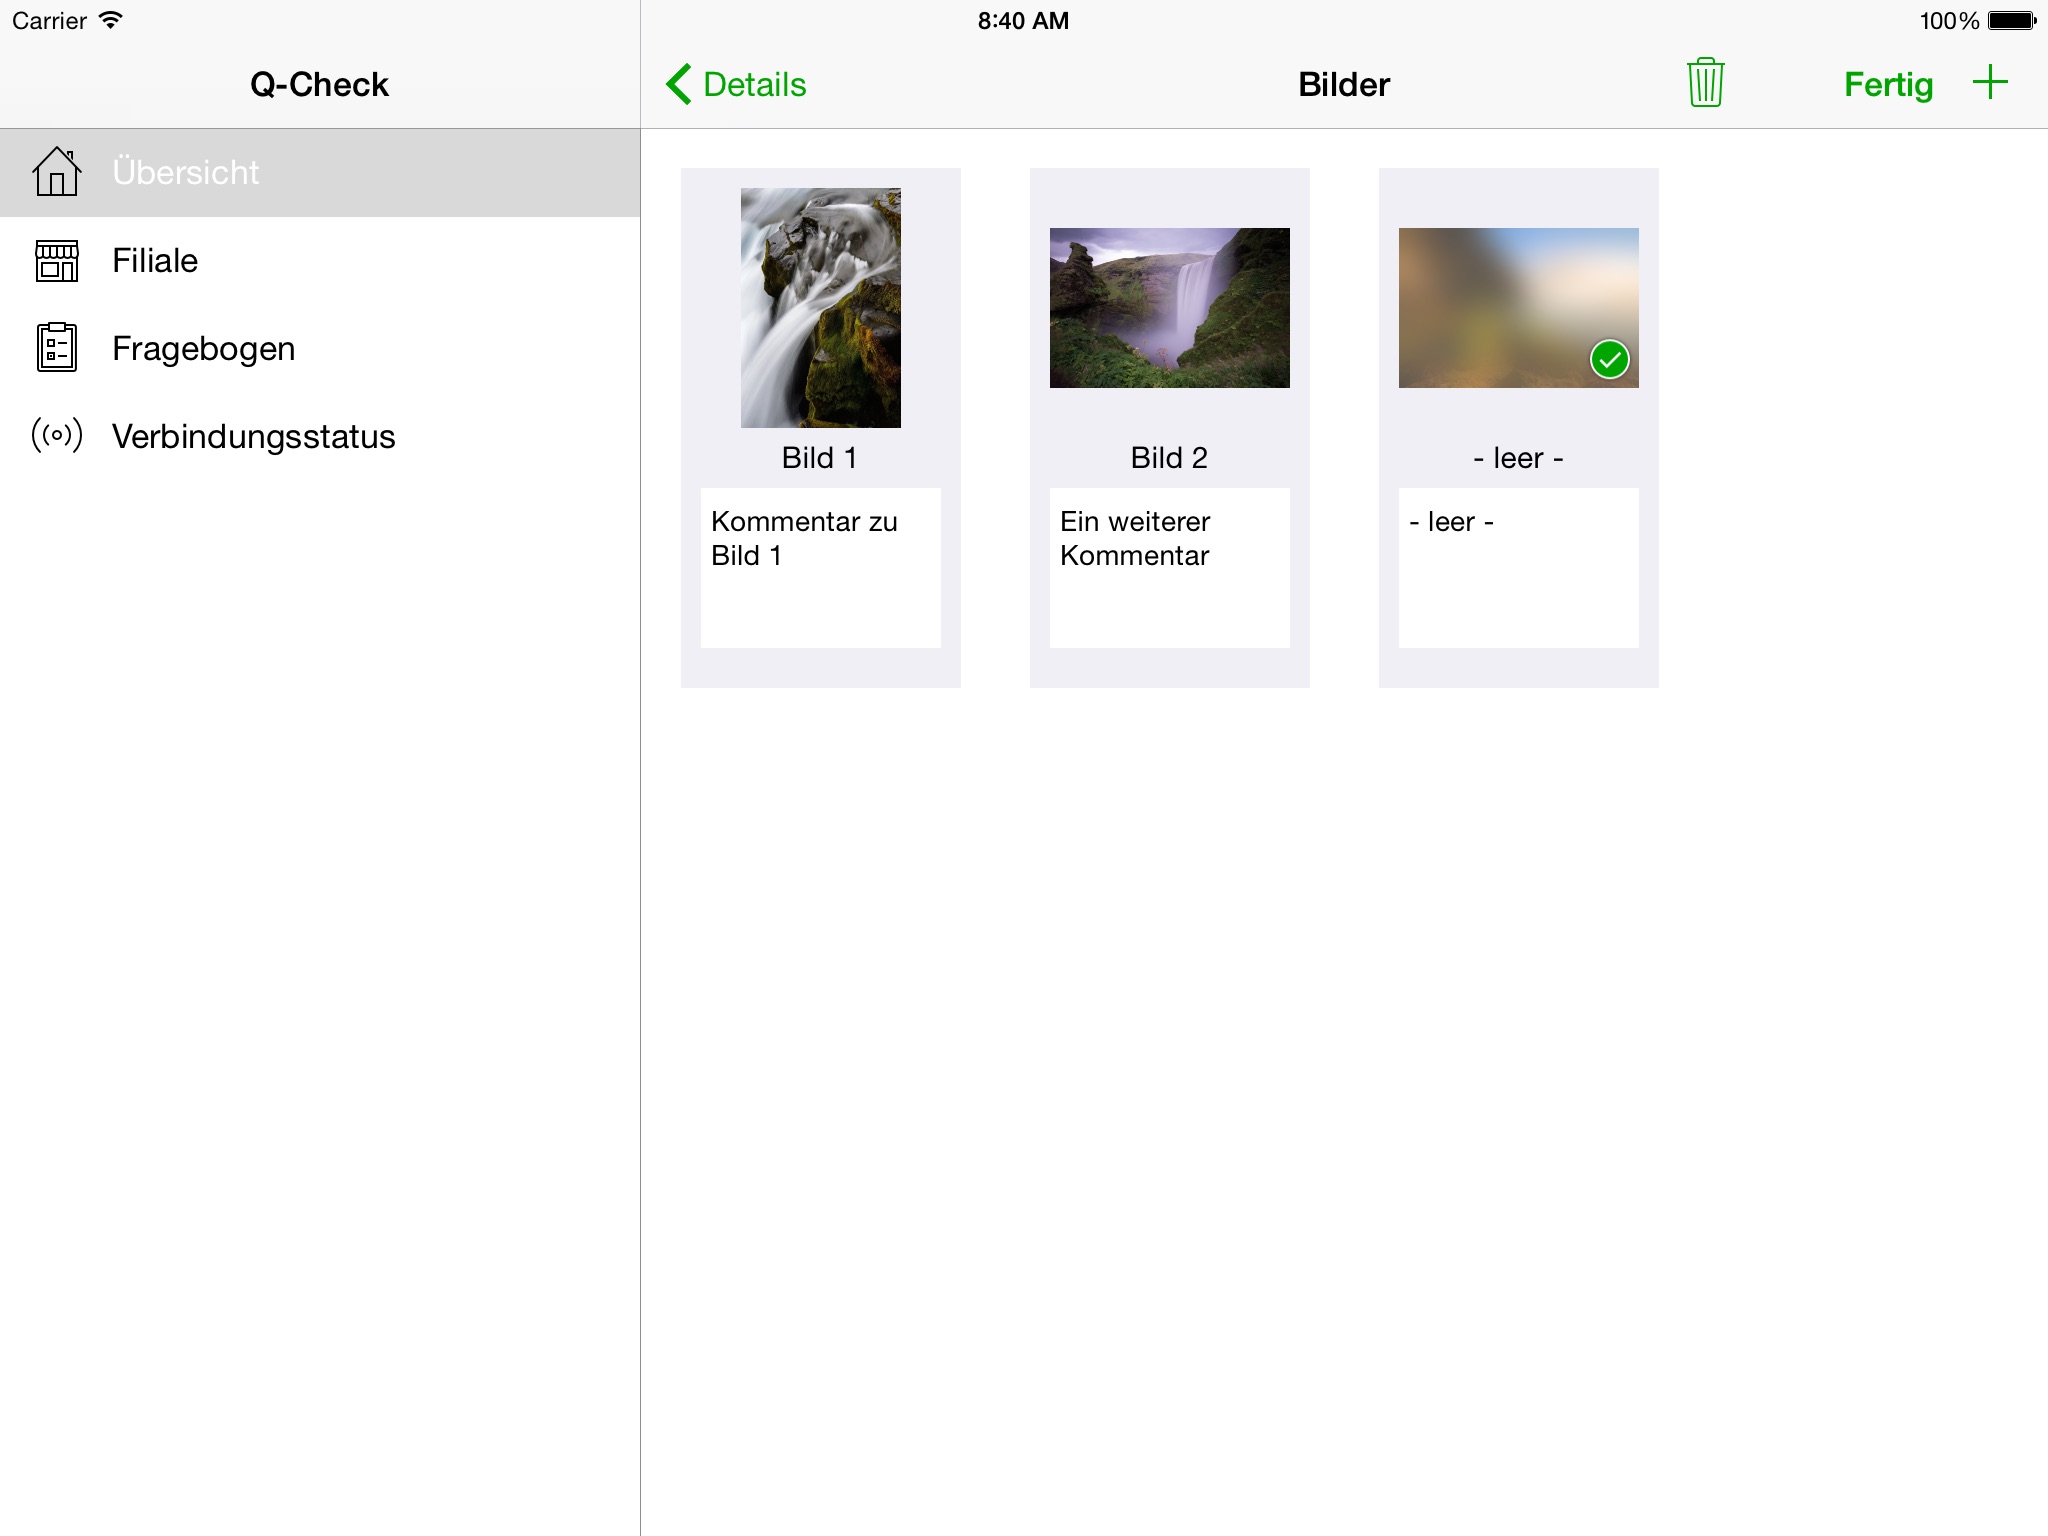Deselect the green checkmark on blurred image
This screenshot has height=1536, width=2048.
pos(1609,359)
